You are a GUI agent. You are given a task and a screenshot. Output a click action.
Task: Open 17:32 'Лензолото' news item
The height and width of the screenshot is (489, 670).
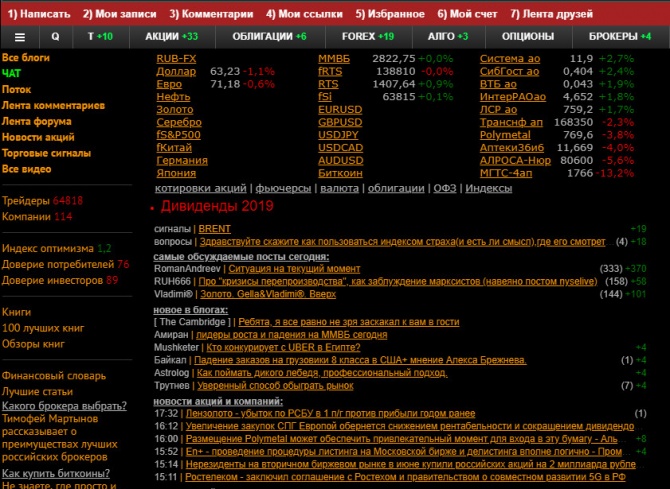(x=330, y=413)
